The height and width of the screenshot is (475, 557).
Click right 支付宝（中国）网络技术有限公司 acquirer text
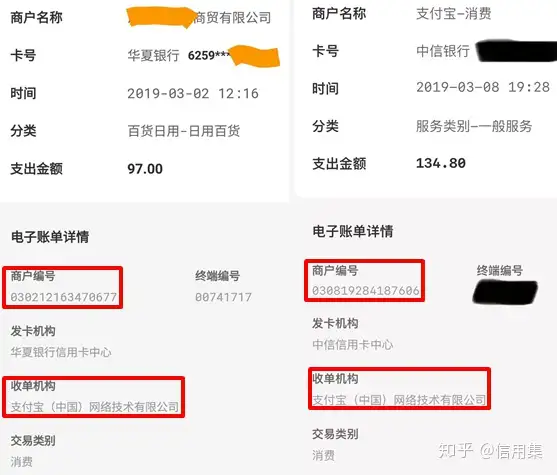399,400
